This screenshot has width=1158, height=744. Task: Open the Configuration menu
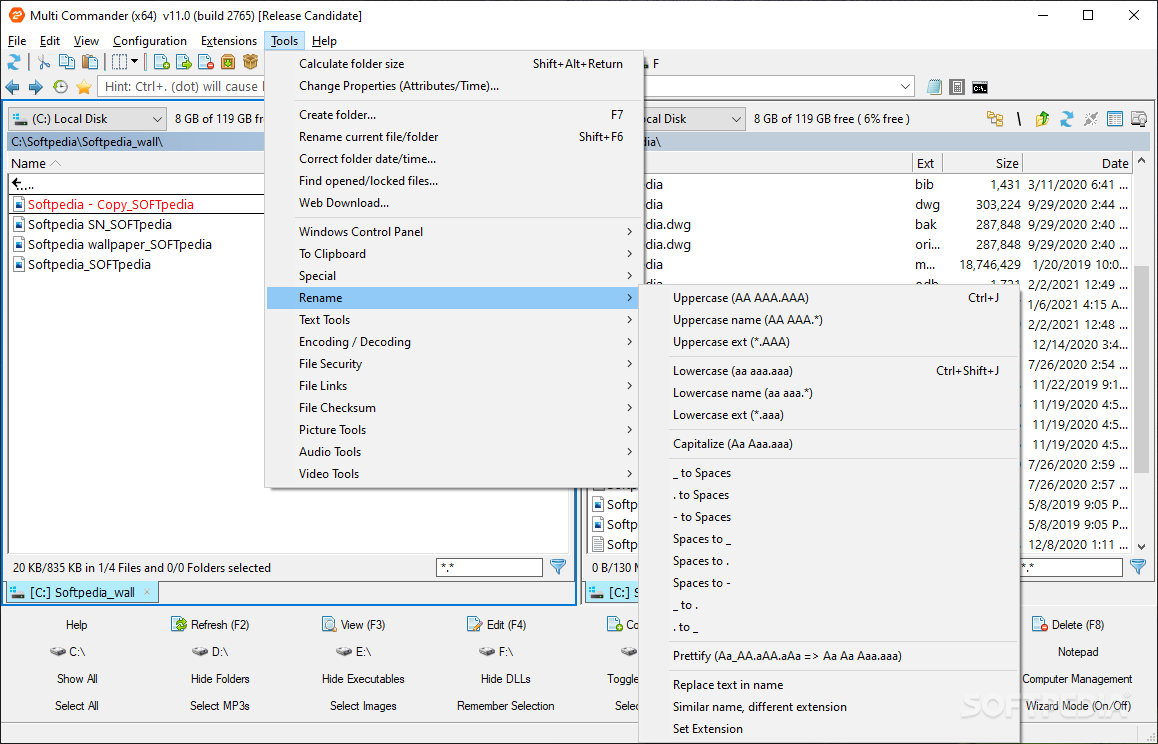[150, 41]
